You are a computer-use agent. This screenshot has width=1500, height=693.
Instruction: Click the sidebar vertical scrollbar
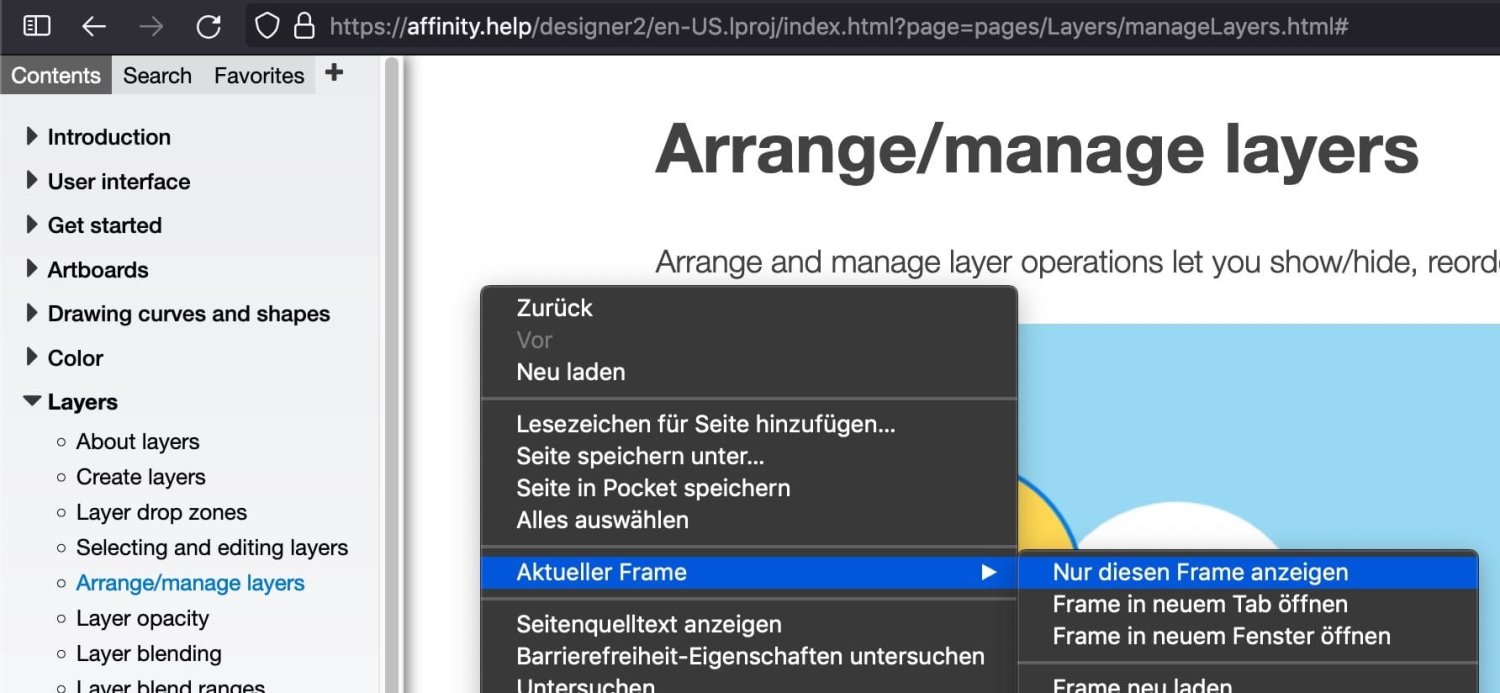click(x=392, y=375)
